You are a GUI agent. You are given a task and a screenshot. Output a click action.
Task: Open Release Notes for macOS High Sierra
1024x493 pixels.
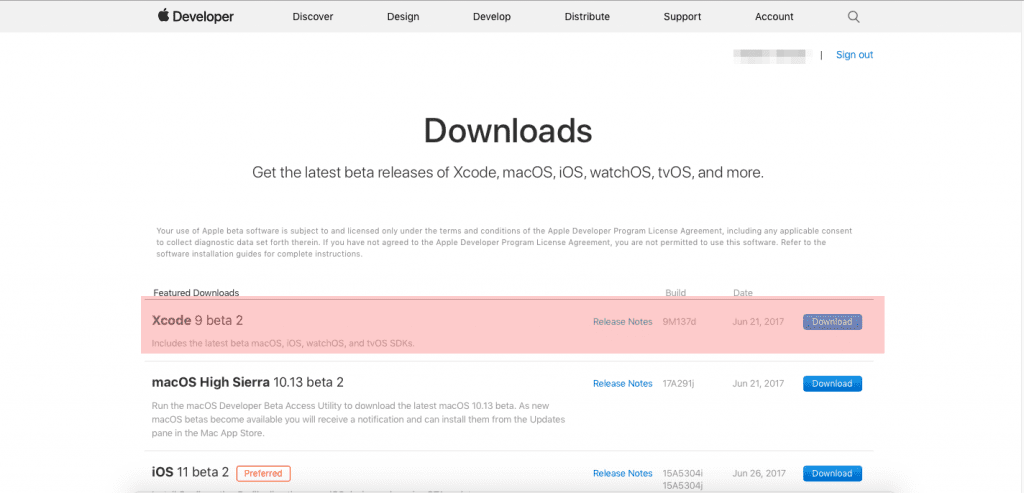coord(622,384)
